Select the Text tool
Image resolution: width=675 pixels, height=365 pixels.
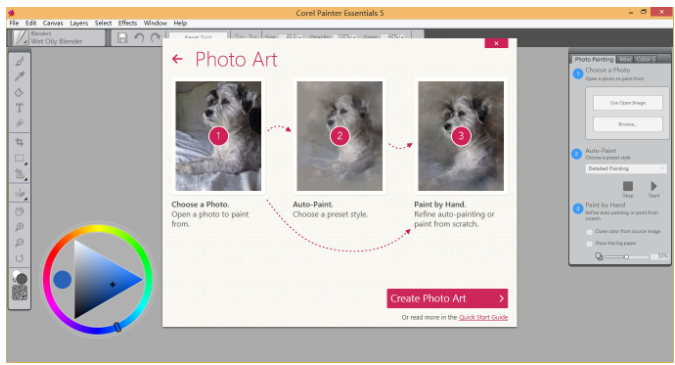(19, 108)
